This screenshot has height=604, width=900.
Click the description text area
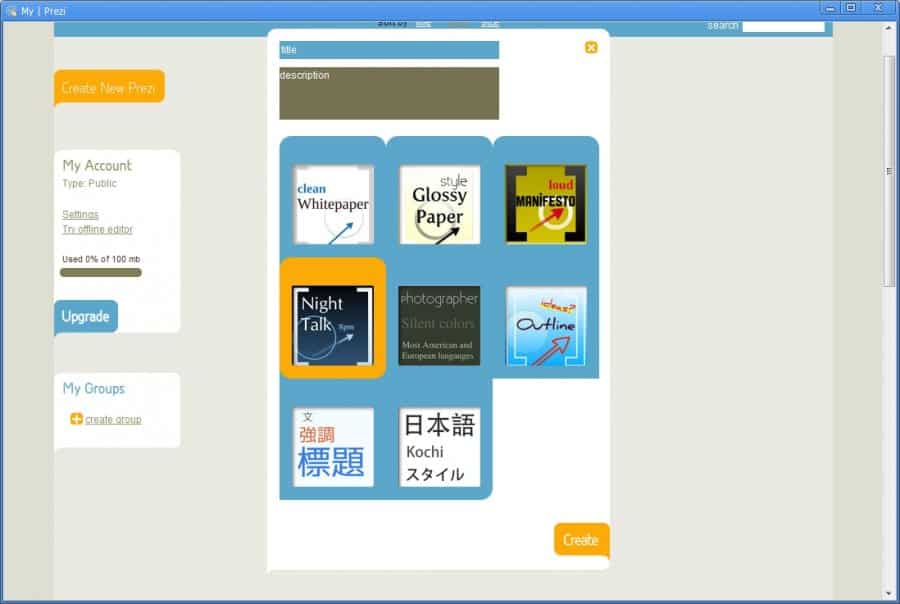[389, 94]
